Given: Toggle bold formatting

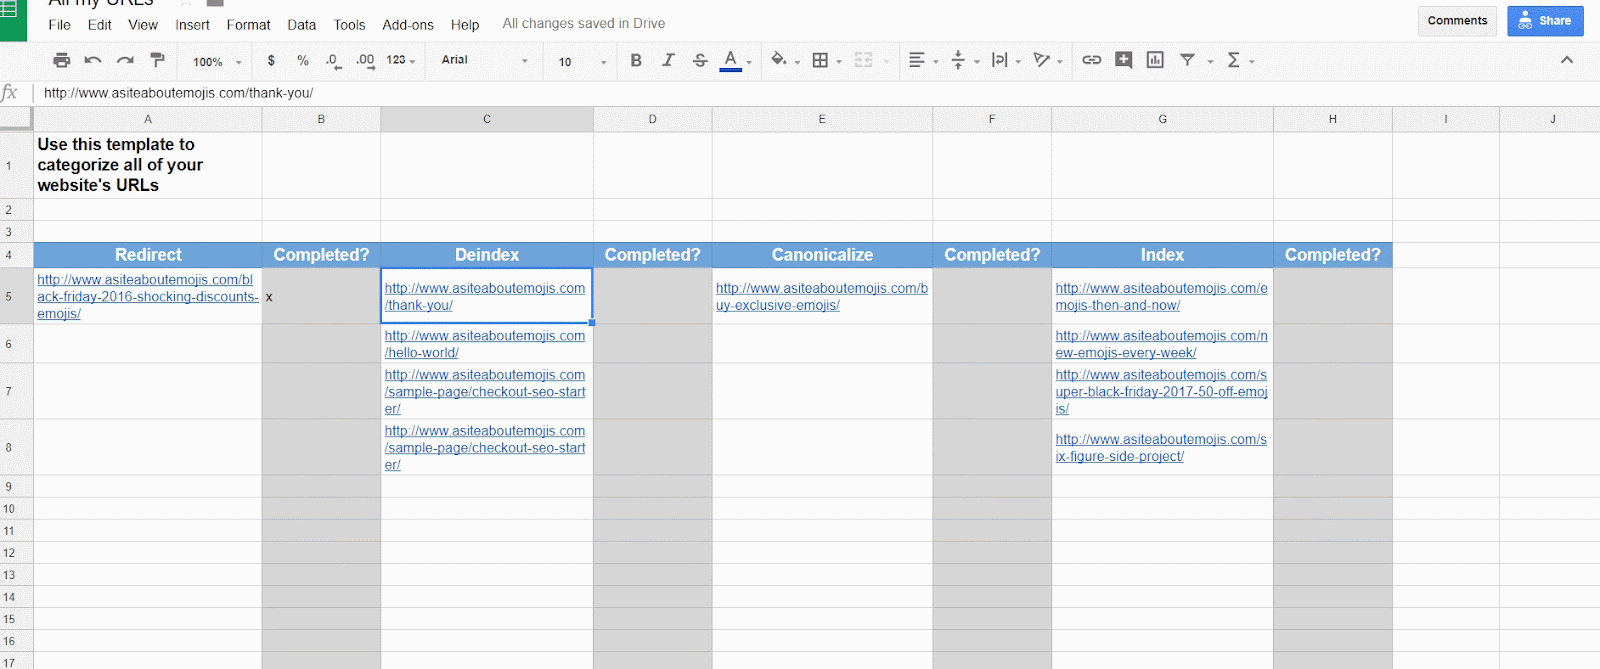Looking at the screenshot, I should pyautogui.click(x=636, y=60).
